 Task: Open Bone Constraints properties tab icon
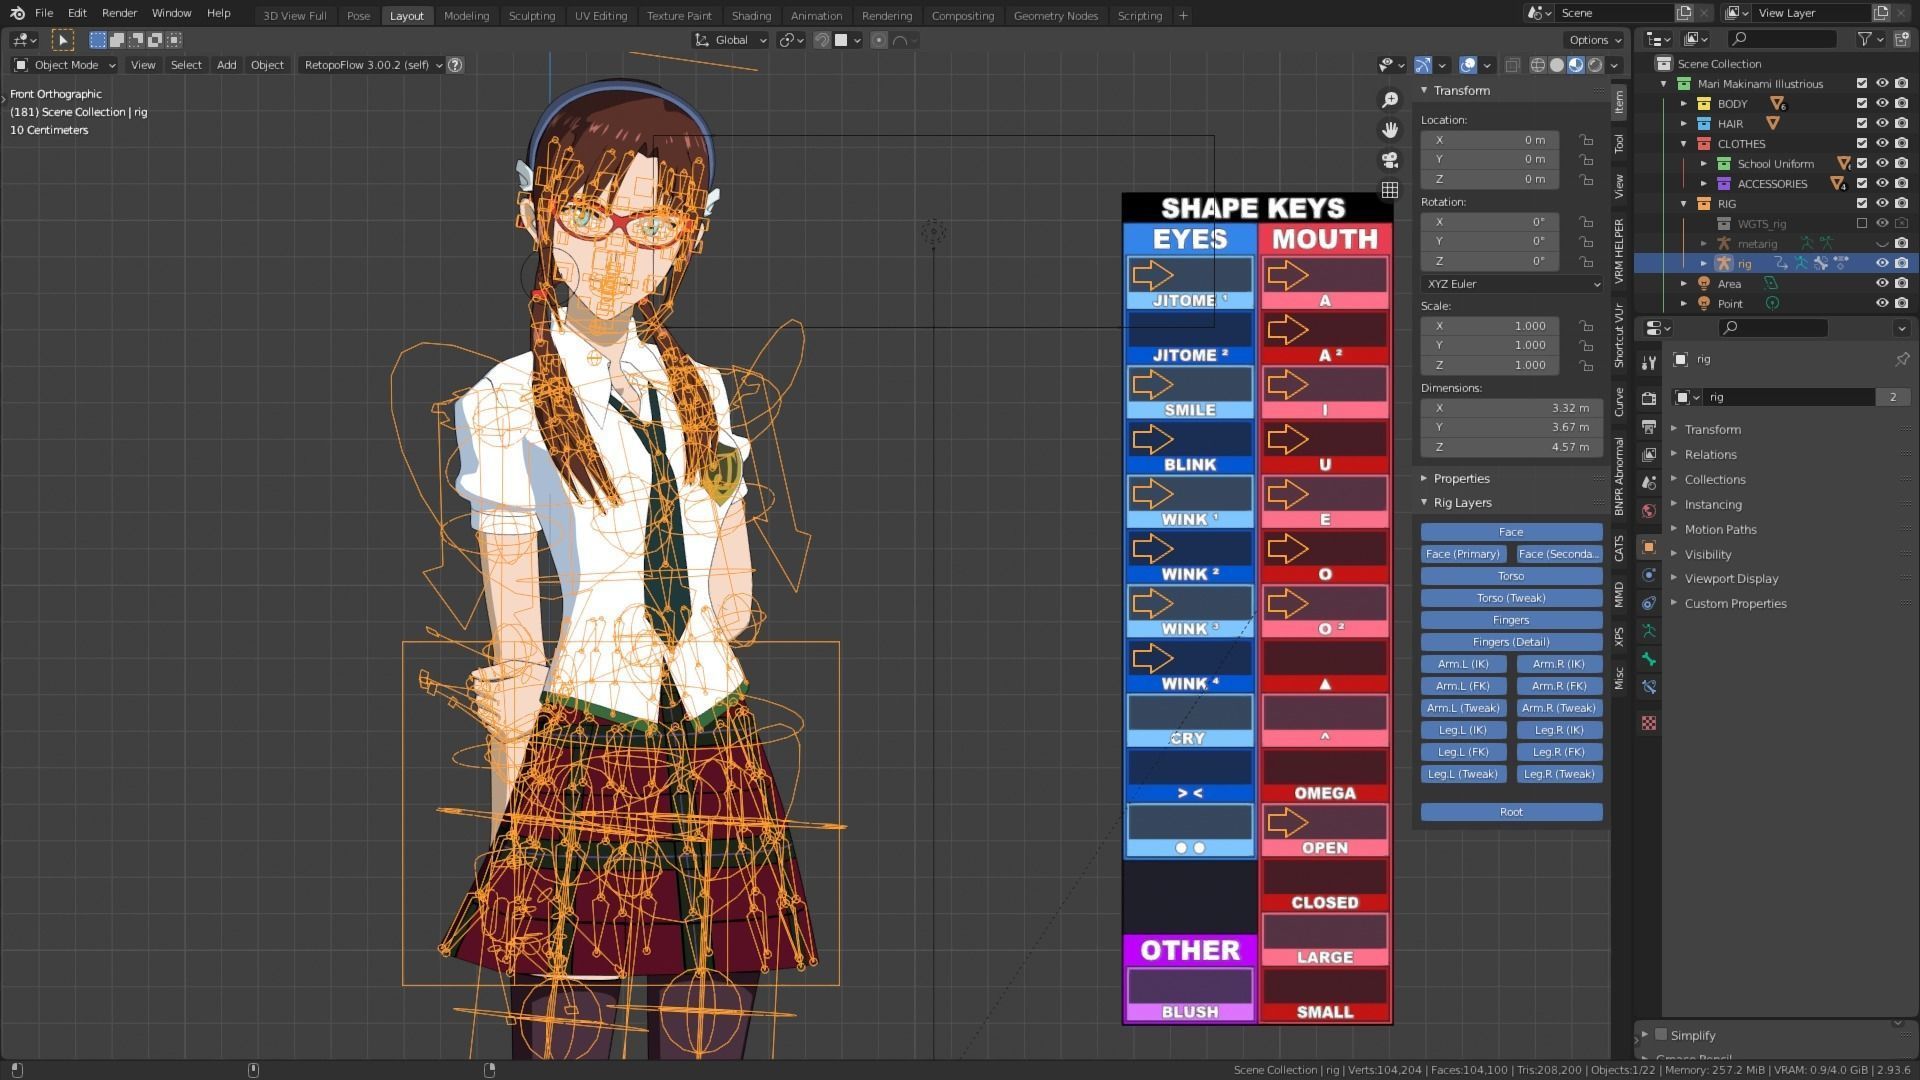(x=1649, y=687)
